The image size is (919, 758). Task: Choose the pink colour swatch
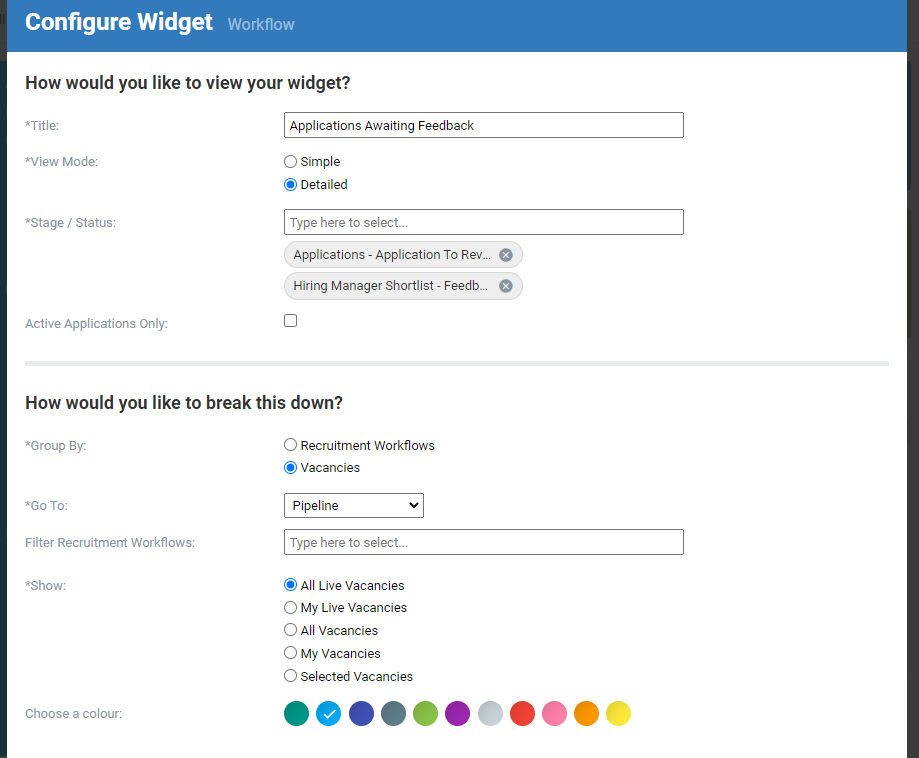point(554,713)
